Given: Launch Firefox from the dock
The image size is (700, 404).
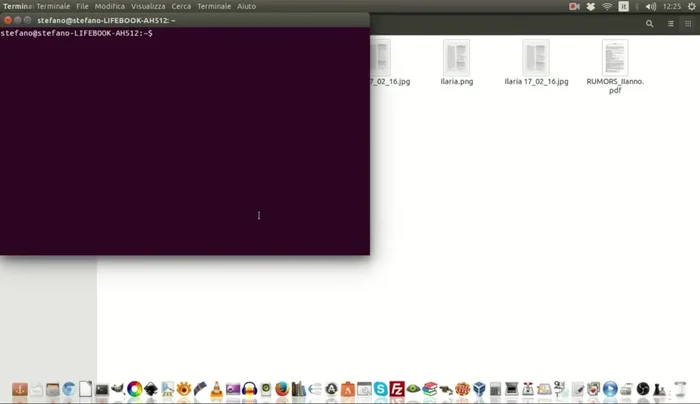Looking at the screenshot, I should [x=282, y=389].
